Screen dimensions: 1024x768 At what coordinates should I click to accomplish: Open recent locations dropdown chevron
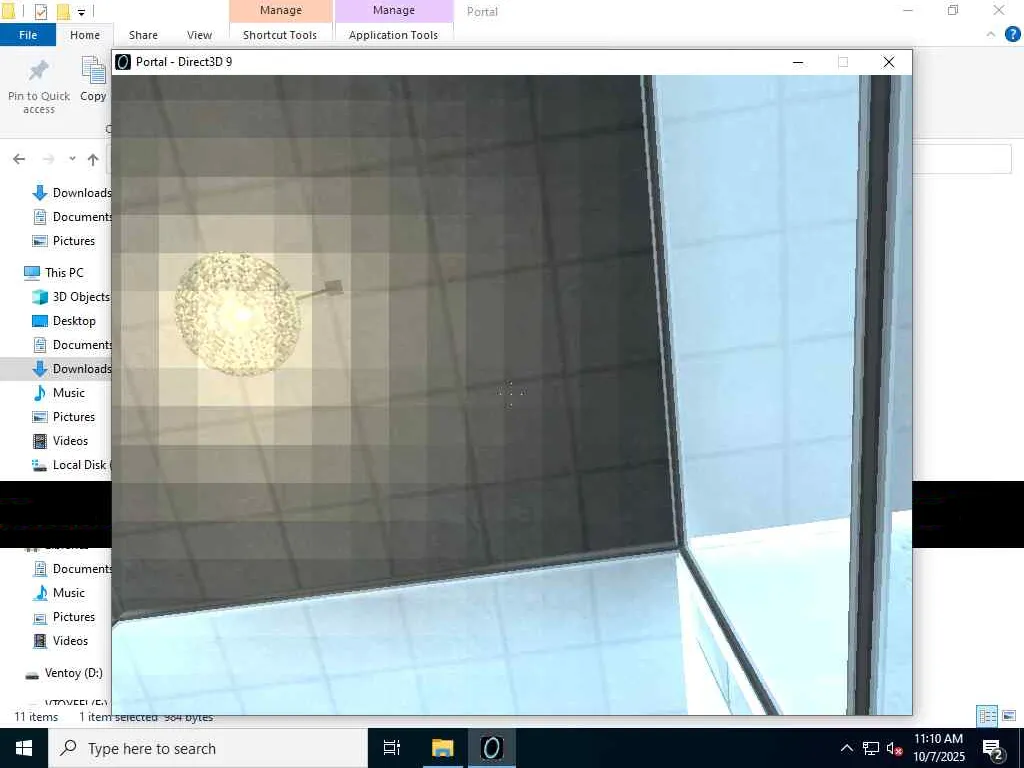[72, 159]
